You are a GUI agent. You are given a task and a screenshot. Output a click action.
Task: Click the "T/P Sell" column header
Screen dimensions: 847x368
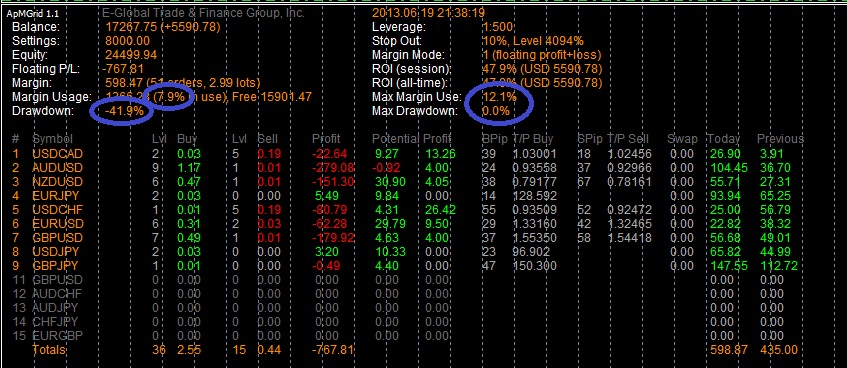628,139
